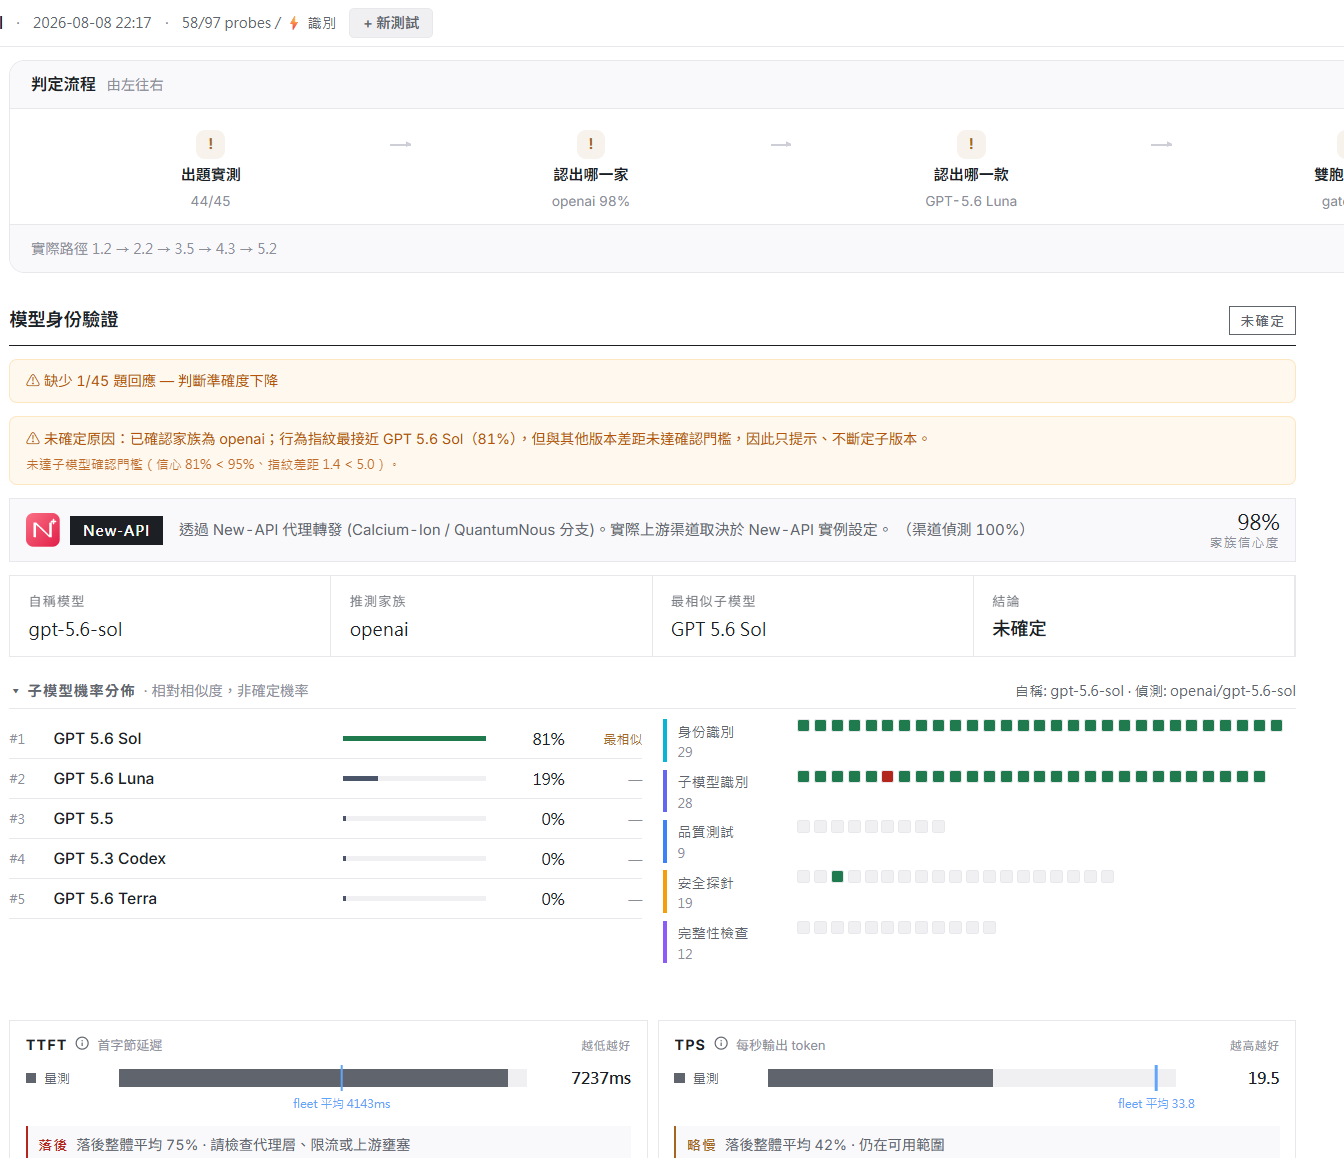
Task: Open the info icon next to TPS
Action: (x=721, y=1044)
